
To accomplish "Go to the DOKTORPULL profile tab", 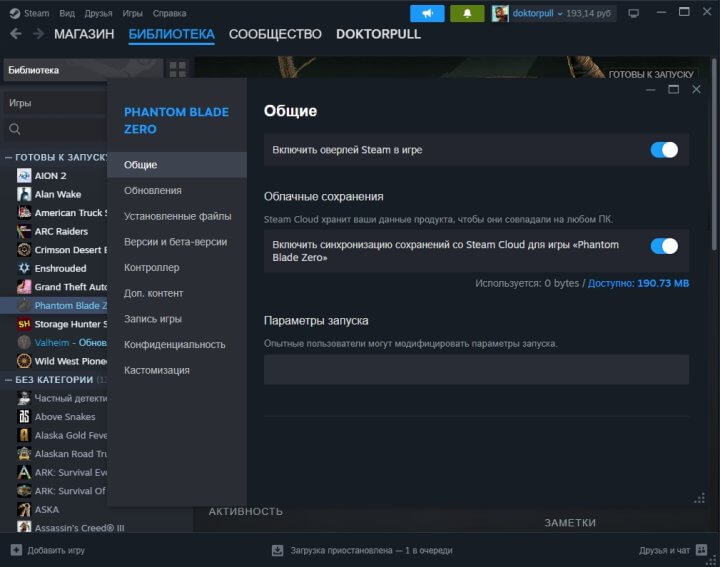I will coord(378,34).
